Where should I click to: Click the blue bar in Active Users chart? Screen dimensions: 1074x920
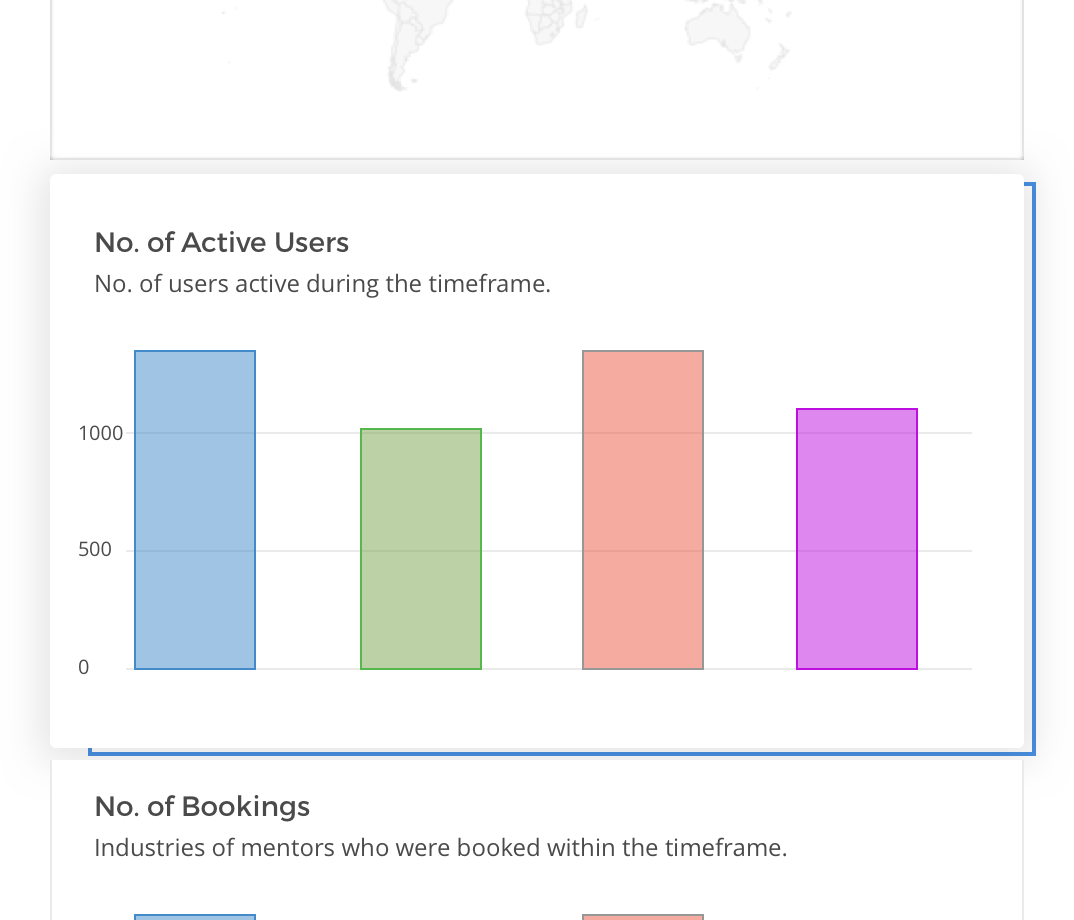pyautogui.click(x=195, y=510)
